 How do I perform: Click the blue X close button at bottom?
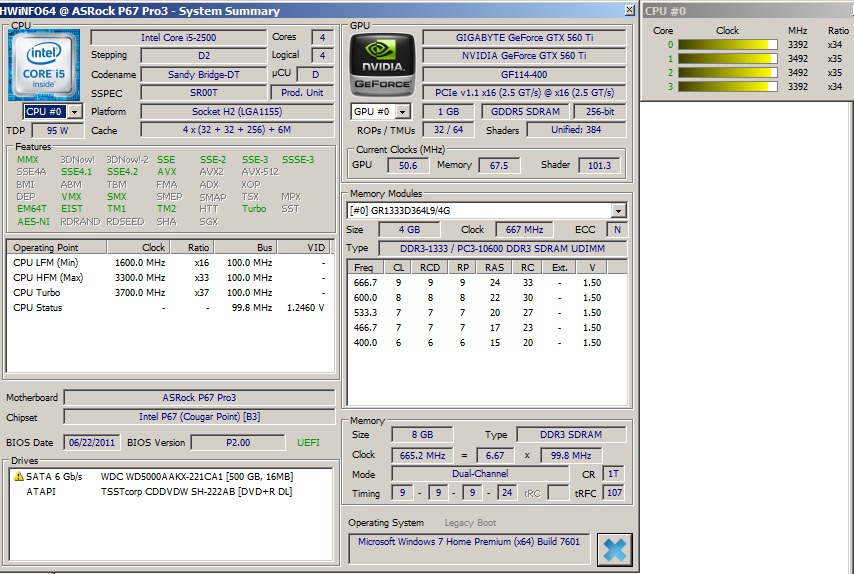(614, 549)
